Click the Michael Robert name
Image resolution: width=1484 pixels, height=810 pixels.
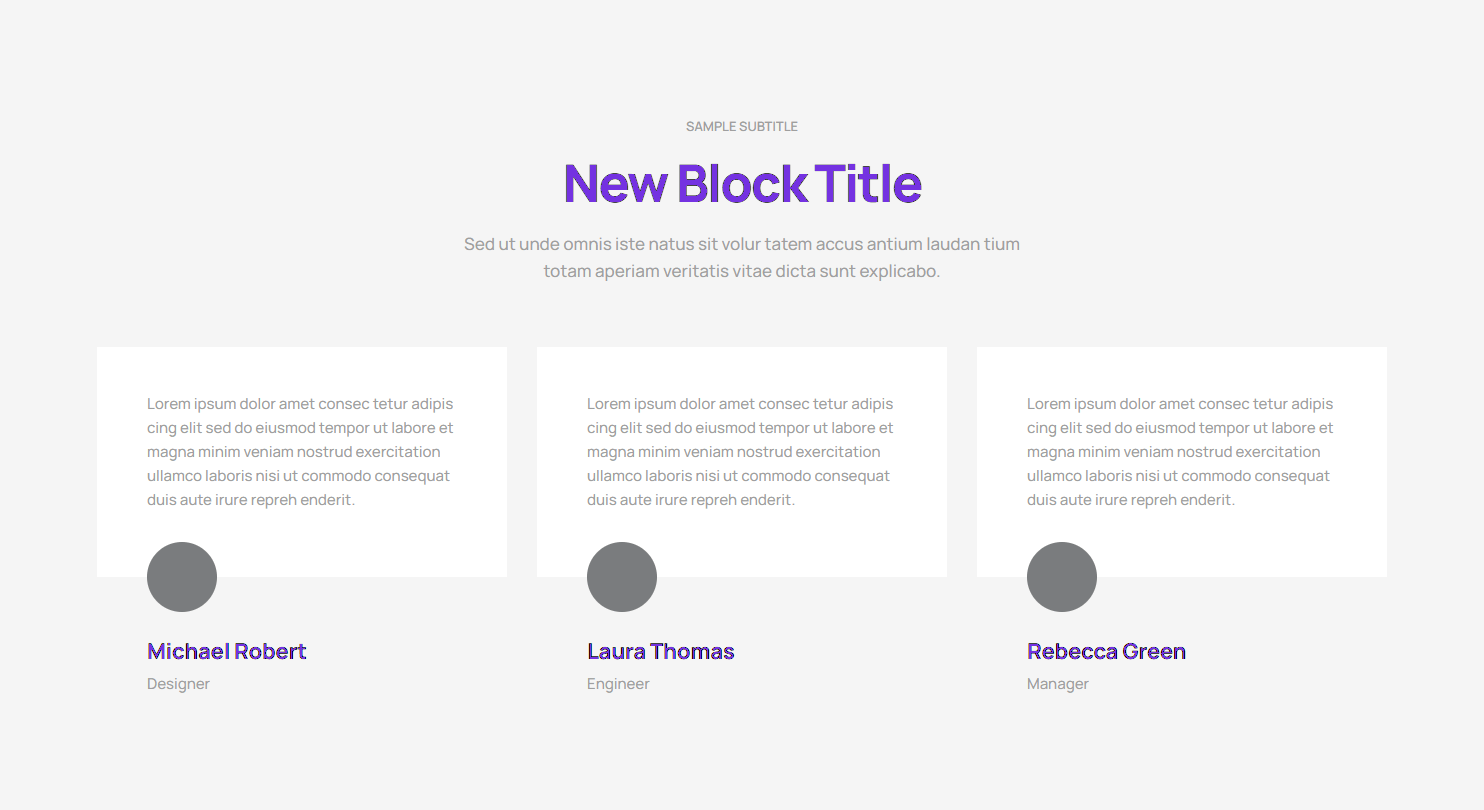tap(226, 652)
